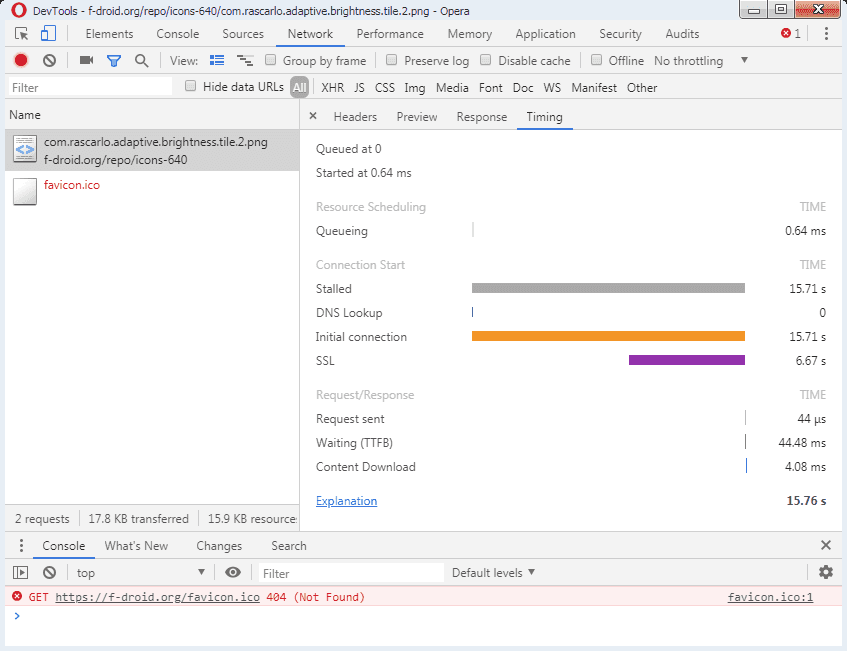
Task: Click the grey Stalled timing bar
Action: [608, 288]
